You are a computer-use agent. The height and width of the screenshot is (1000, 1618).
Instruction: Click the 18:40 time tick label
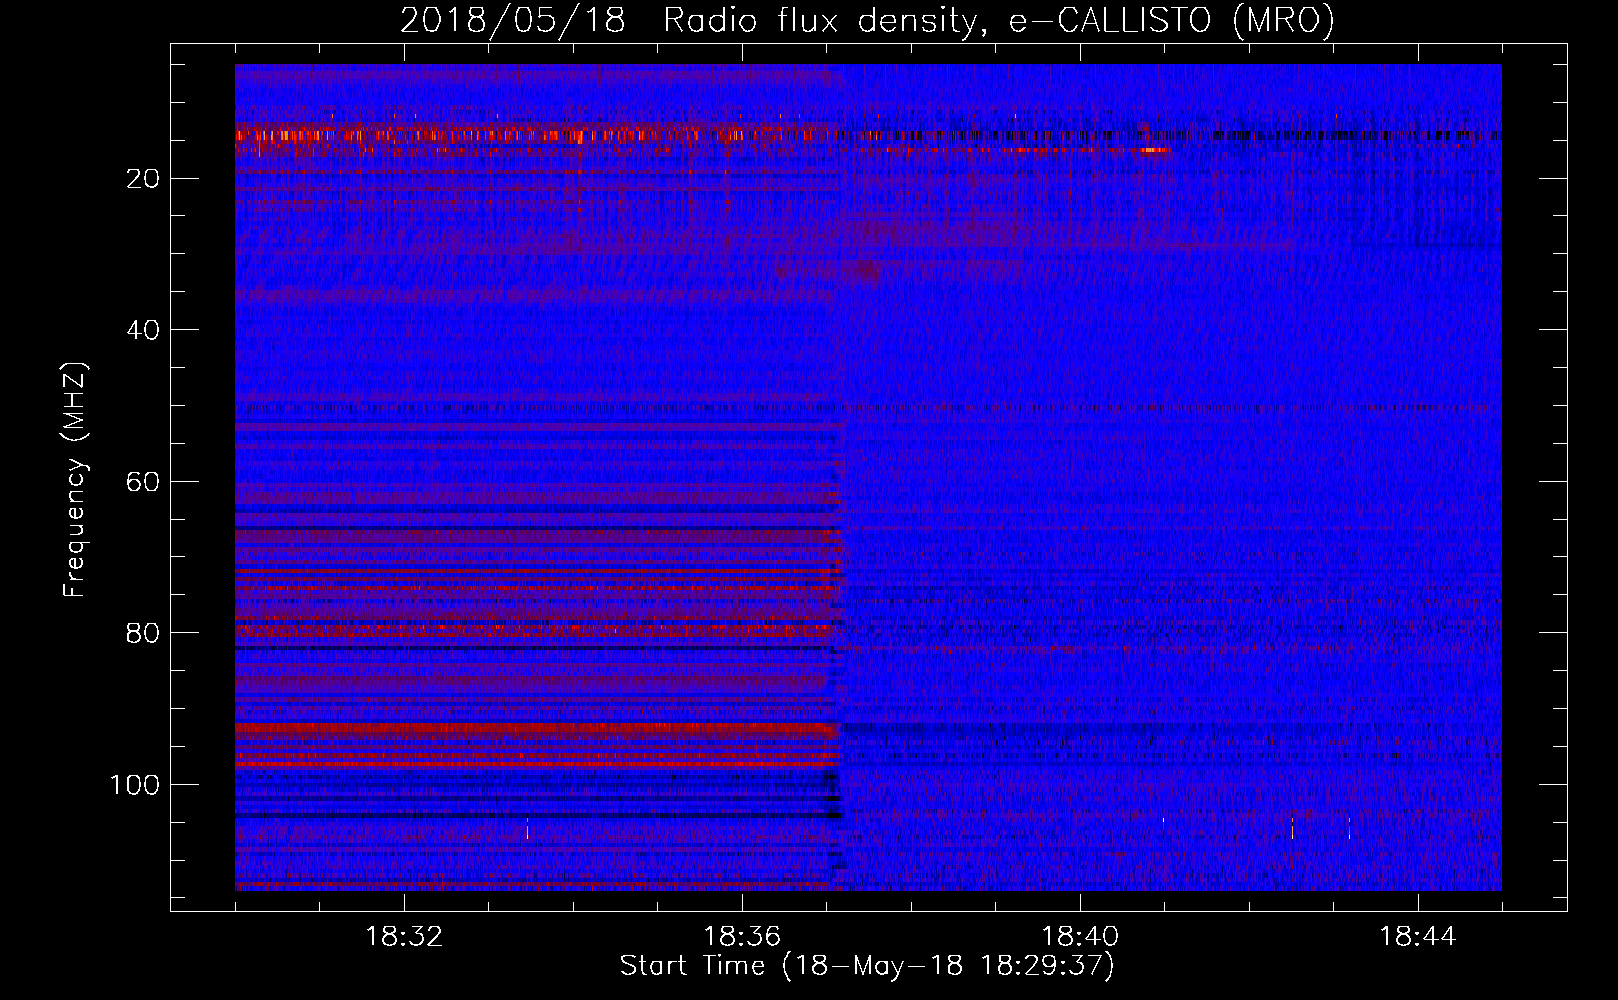[1080, 937]
